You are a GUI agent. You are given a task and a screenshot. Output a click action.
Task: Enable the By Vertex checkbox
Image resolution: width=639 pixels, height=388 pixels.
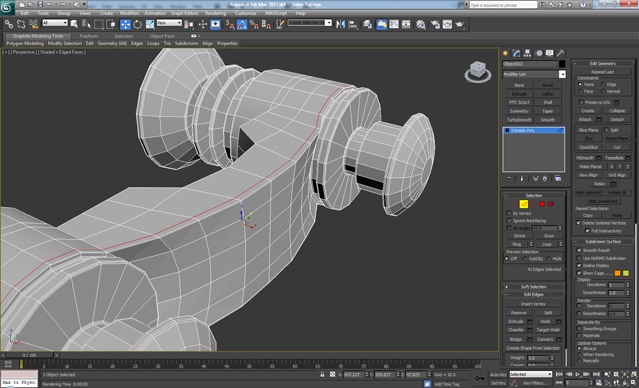[509, 214]
